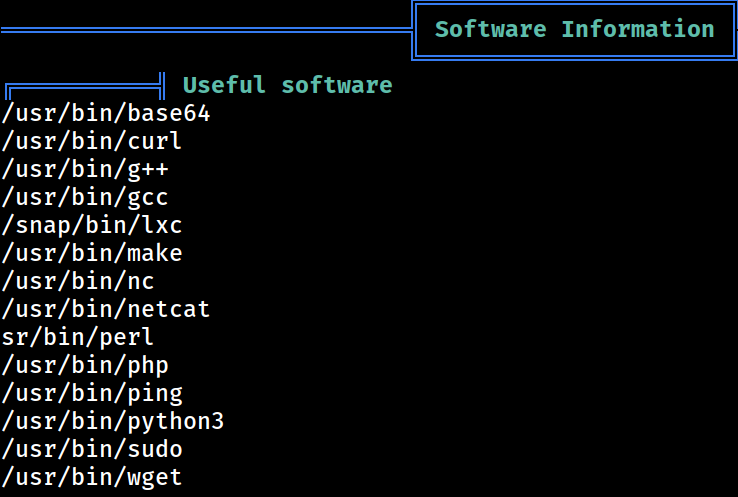Image resolution: width=738 pixels, height=497 pixels.
Task: Click the /usr/bin/wget path
Action: click(x=92, y=478)
